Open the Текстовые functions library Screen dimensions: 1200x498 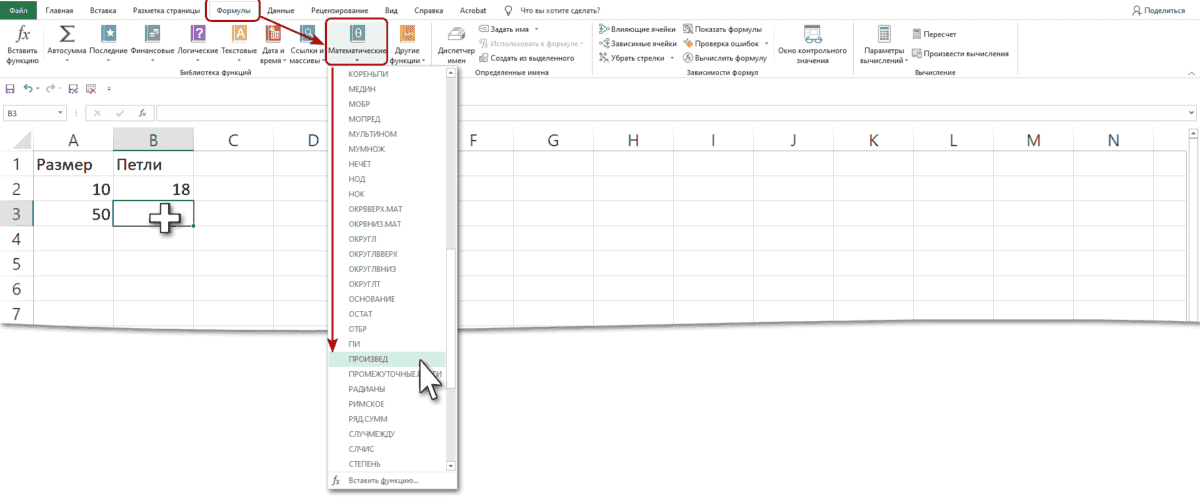point(238,42)
